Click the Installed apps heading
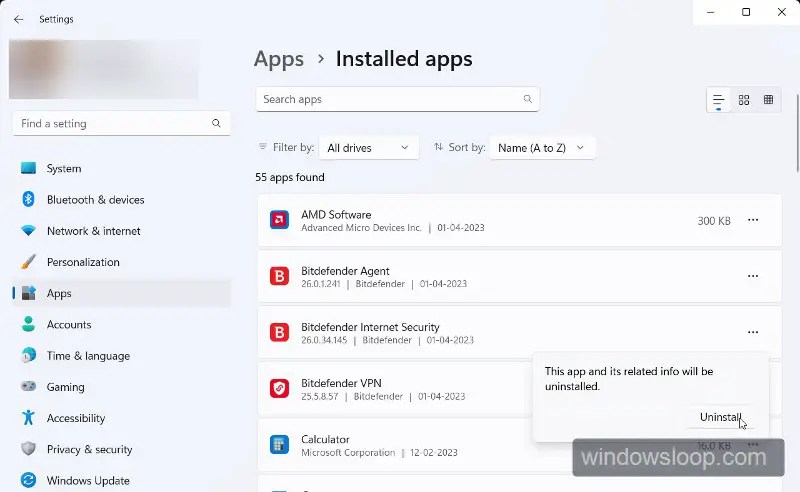The width and height of the screenshot is (800, 492). (404, 59)
